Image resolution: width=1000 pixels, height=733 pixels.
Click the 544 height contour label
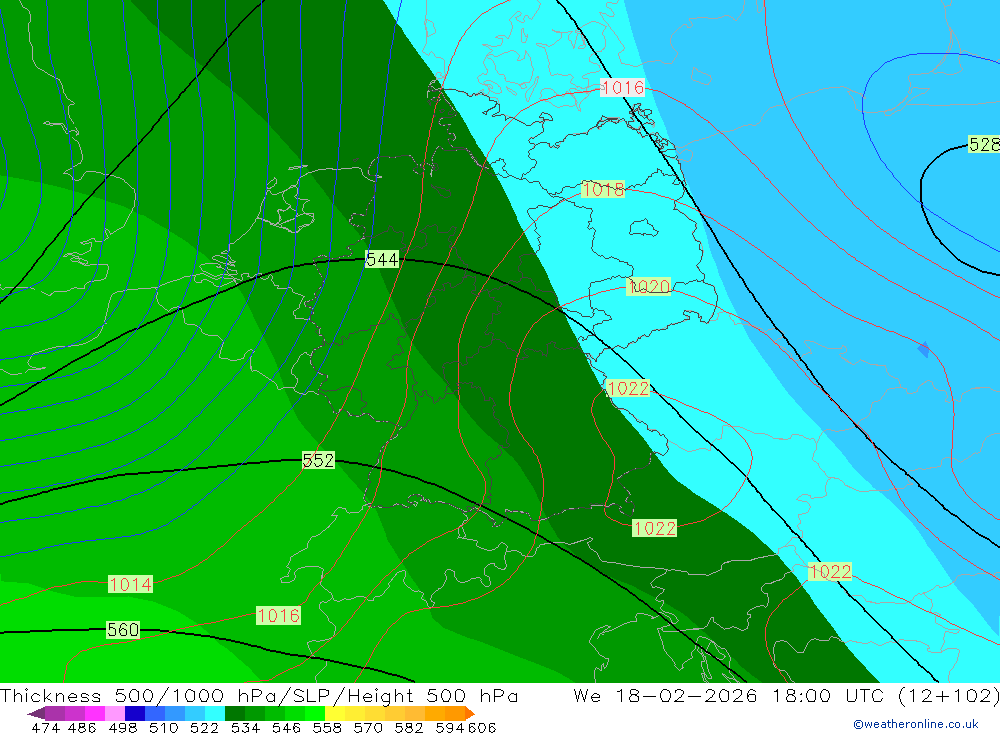pyautogui.click(x=382, y=260)
